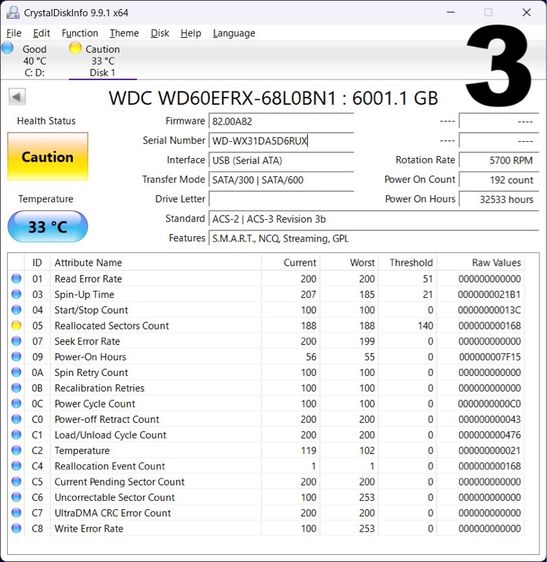Click blue status dot for Recalibration Retries

pyautogui.click(x=16, y=388)
